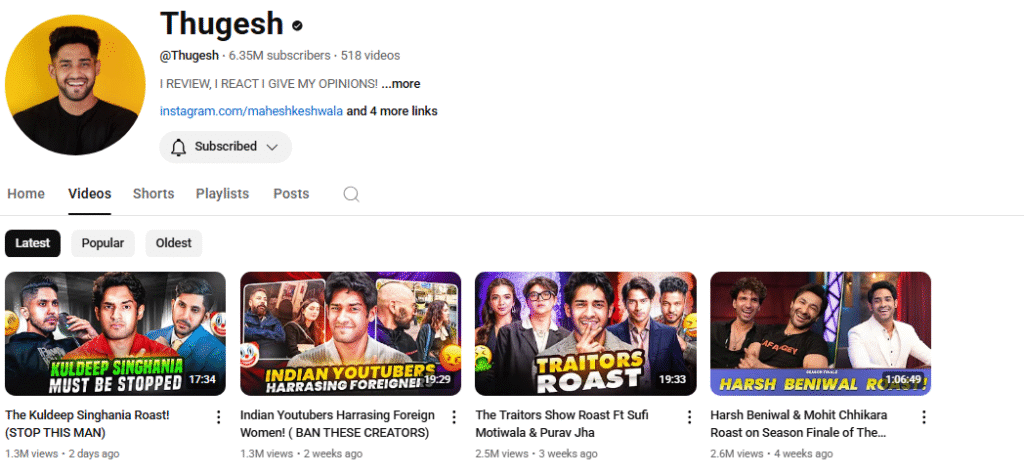Expand channel description with ...more

[x=401, y=84]
